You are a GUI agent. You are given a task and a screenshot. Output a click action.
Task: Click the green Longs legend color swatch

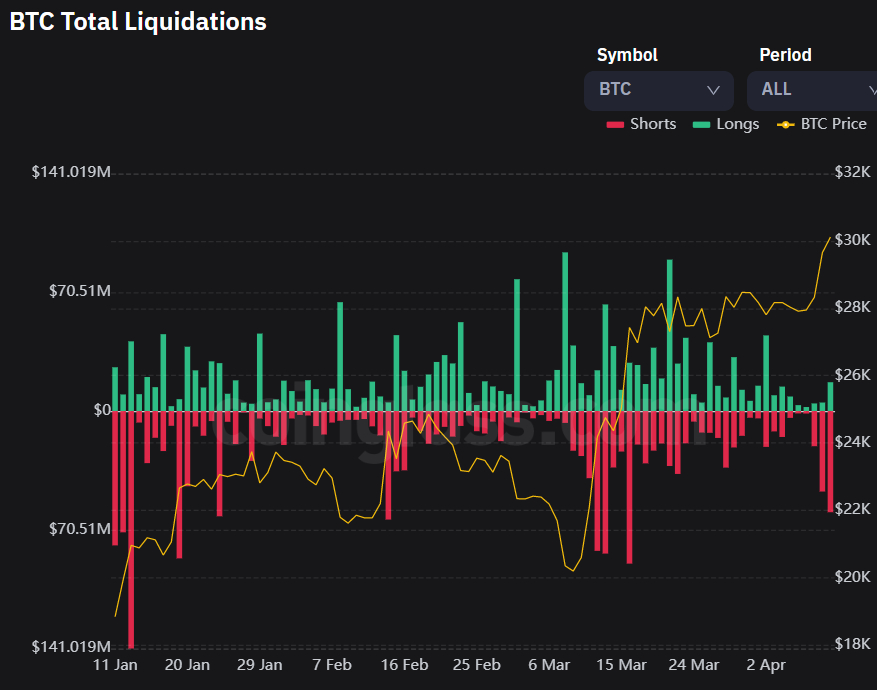tap(702, 124)
